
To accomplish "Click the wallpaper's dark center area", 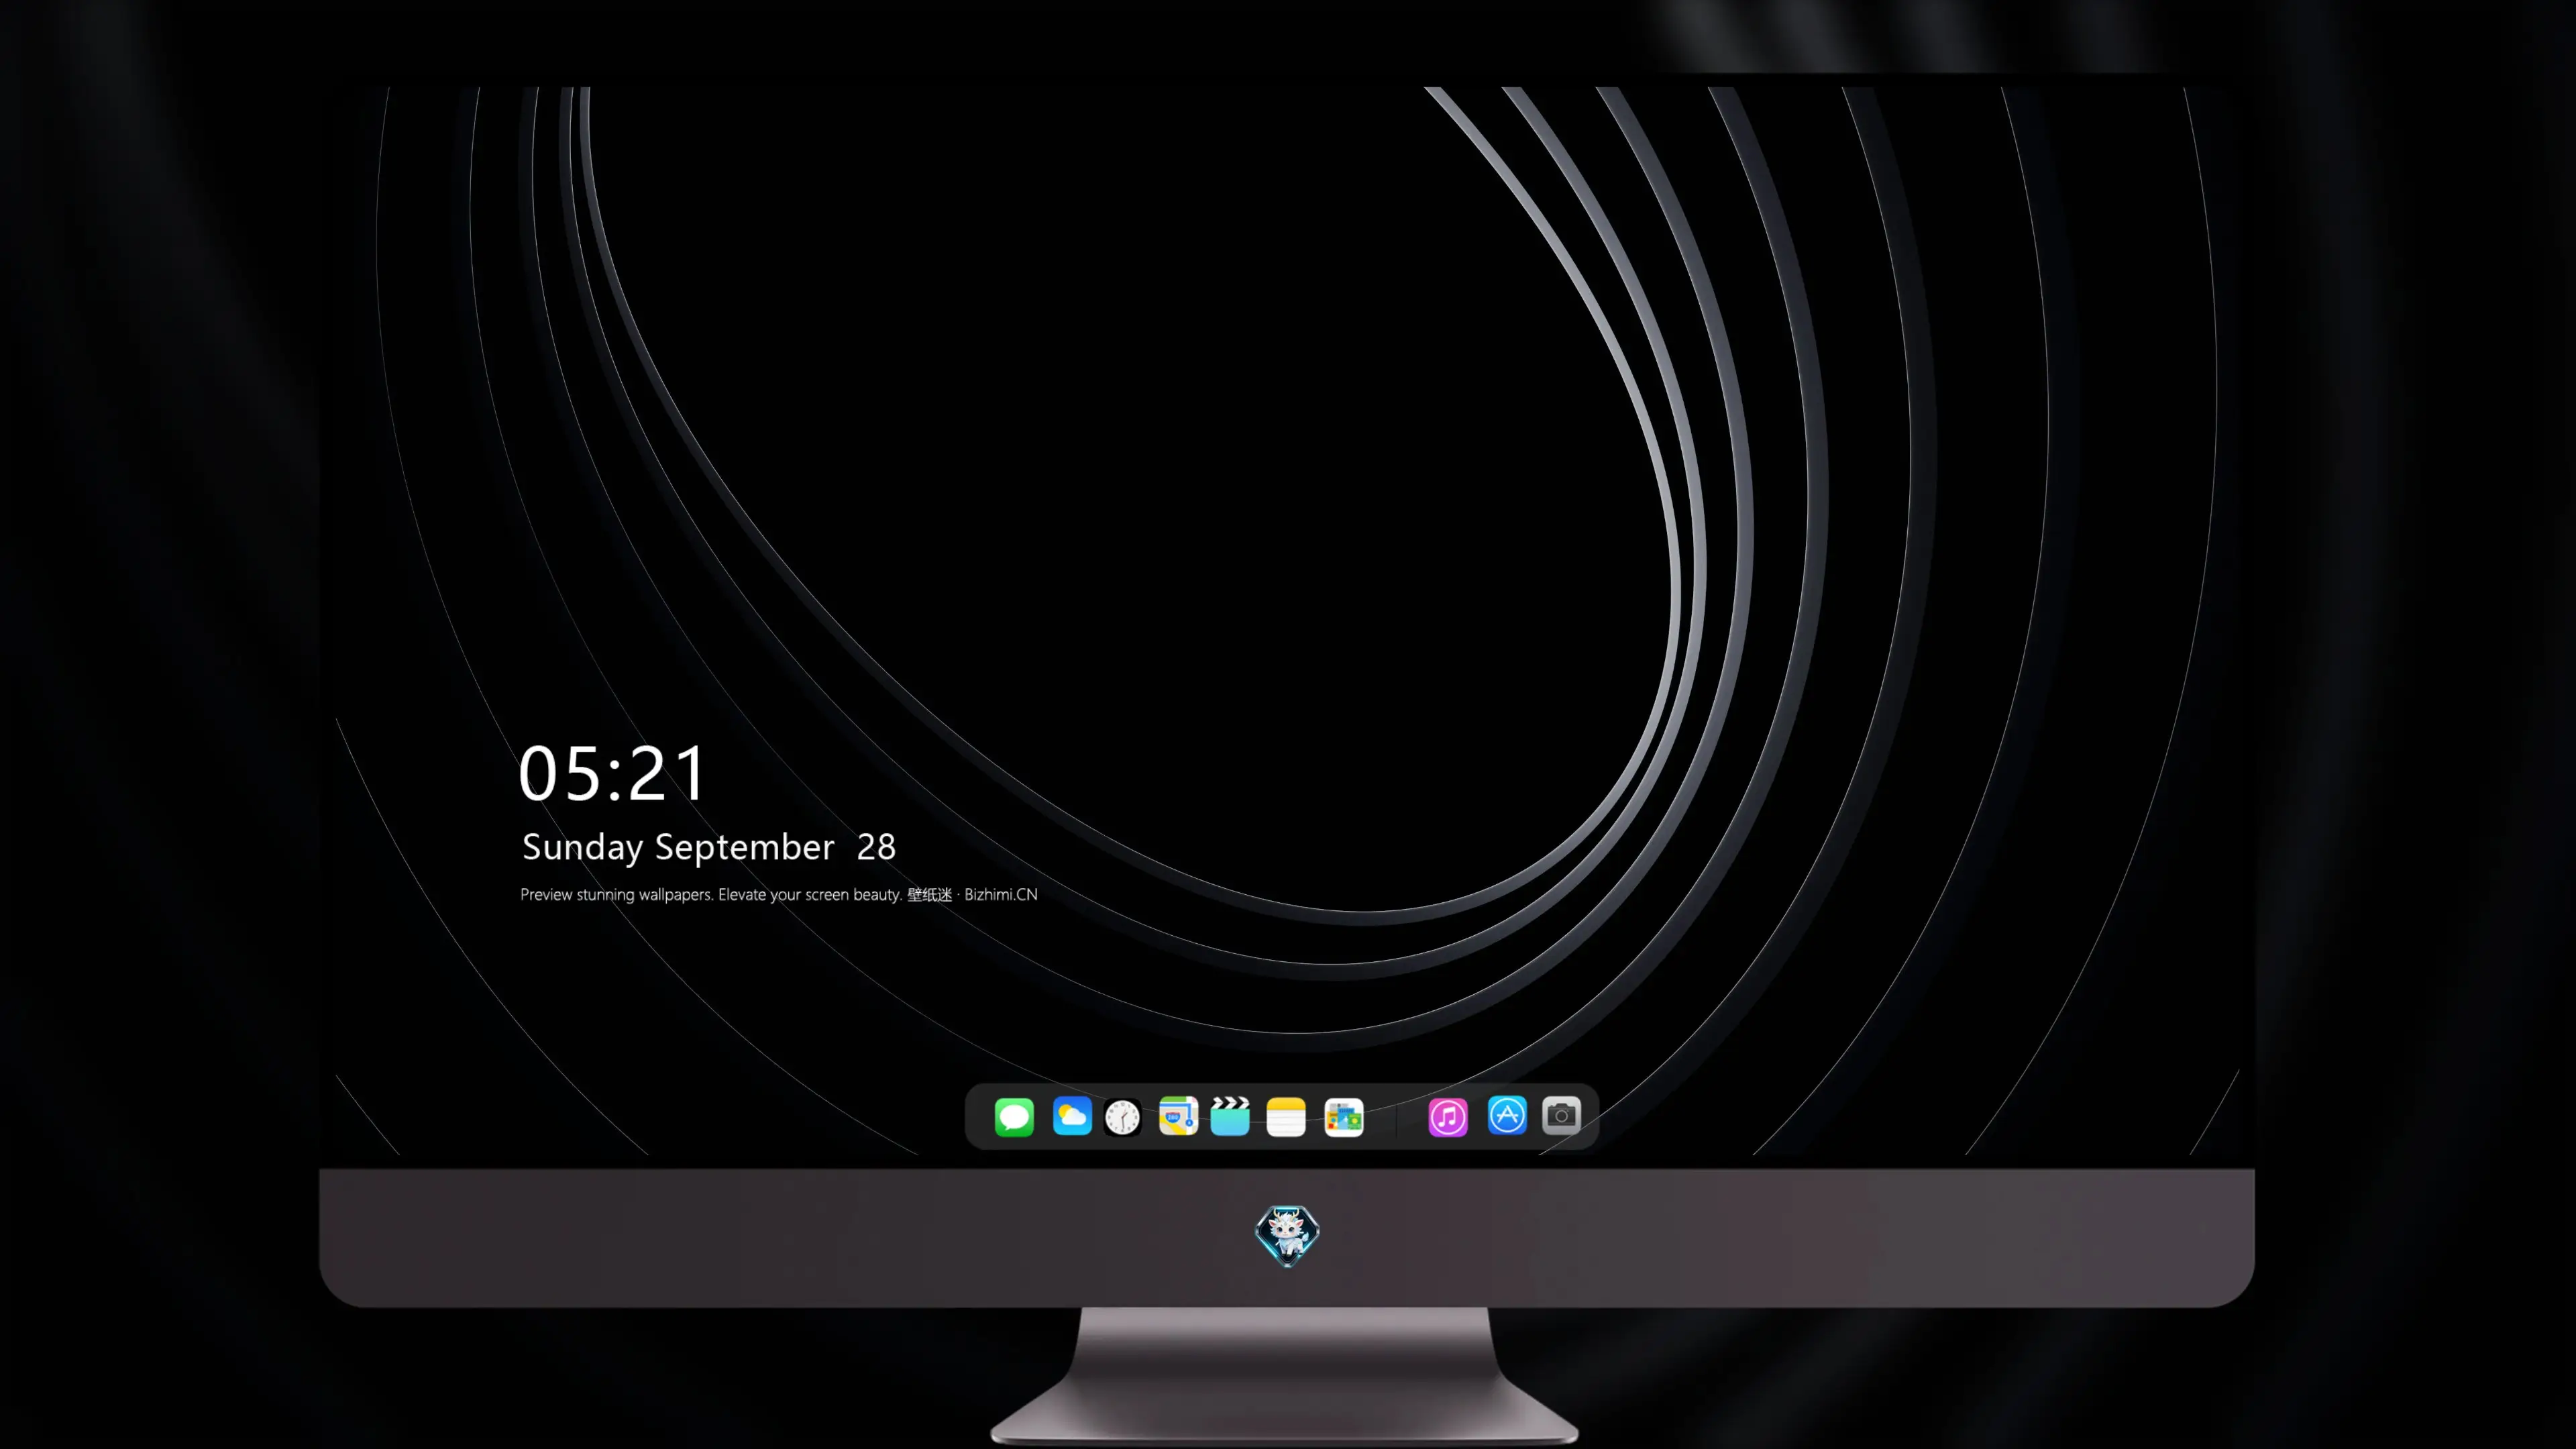I will click(x=1150, y=450).
